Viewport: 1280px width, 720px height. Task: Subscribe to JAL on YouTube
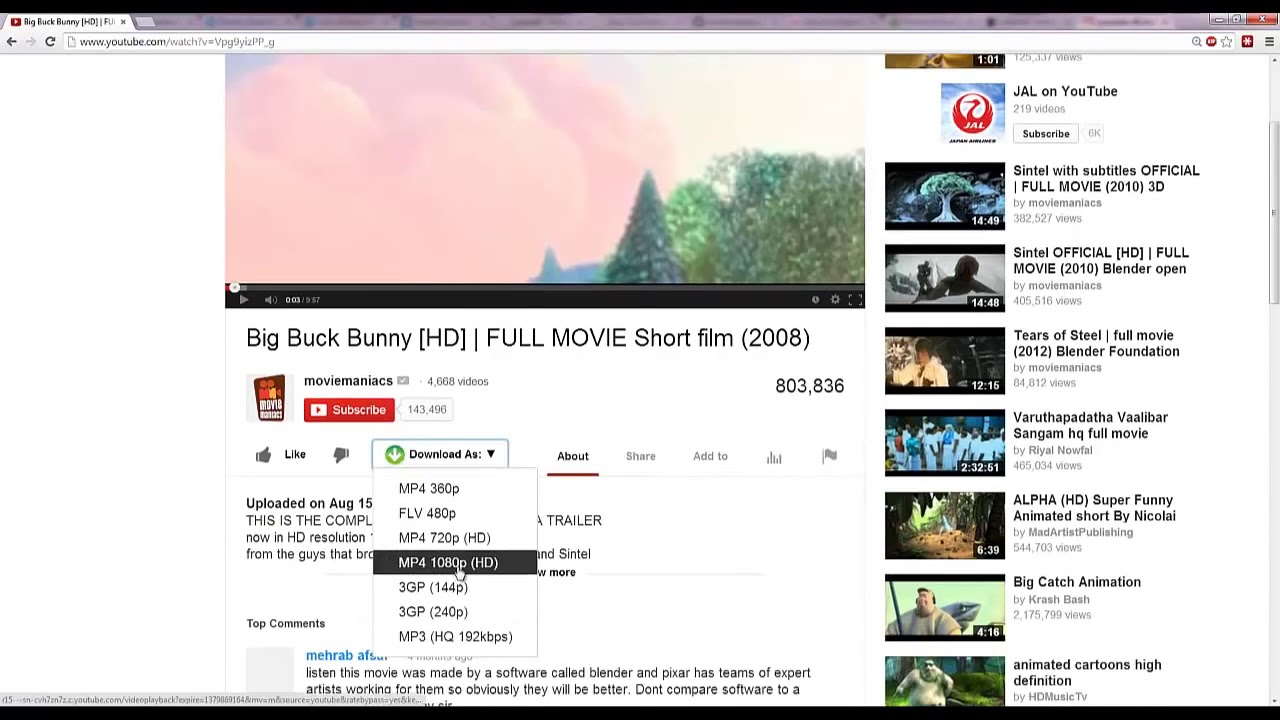tap(1046, 133)
